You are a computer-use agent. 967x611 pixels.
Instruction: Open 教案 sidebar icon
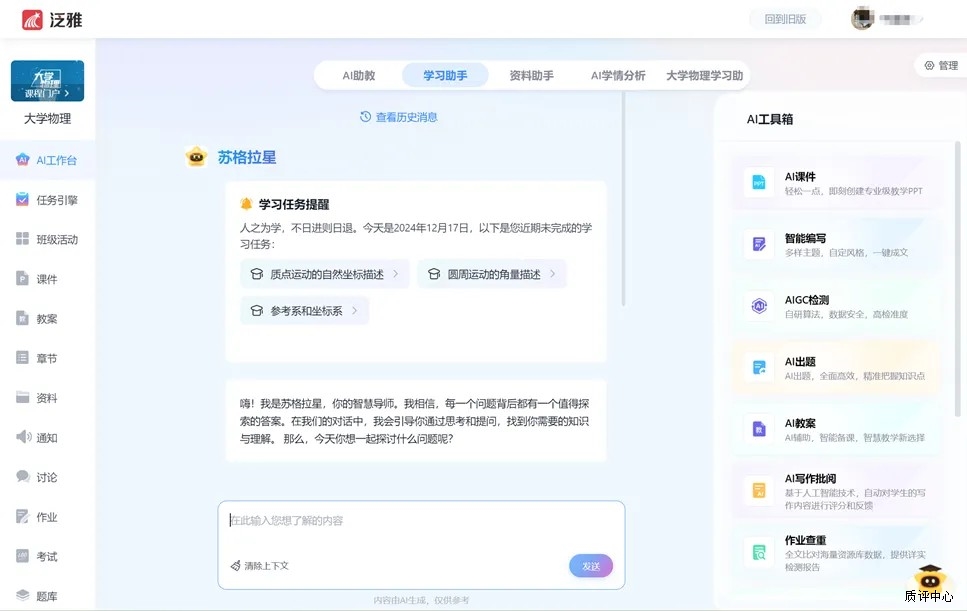pos(23,318)
